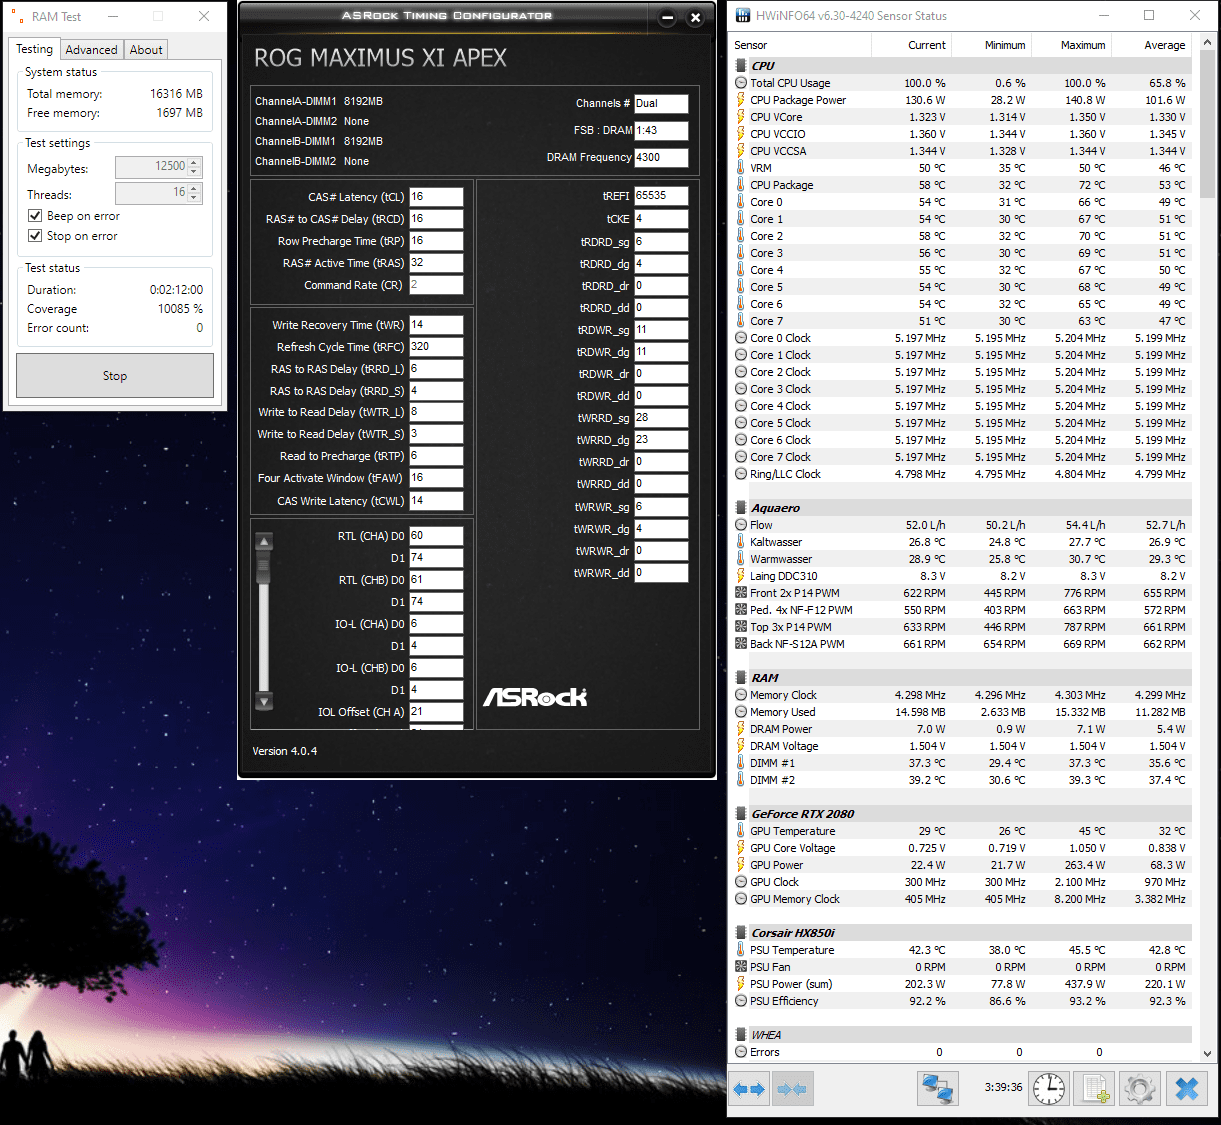Click the HWiNFO scrollbar up arrow
The width and height of the screenshot is (1221, 1125).
click(1208, 44)
